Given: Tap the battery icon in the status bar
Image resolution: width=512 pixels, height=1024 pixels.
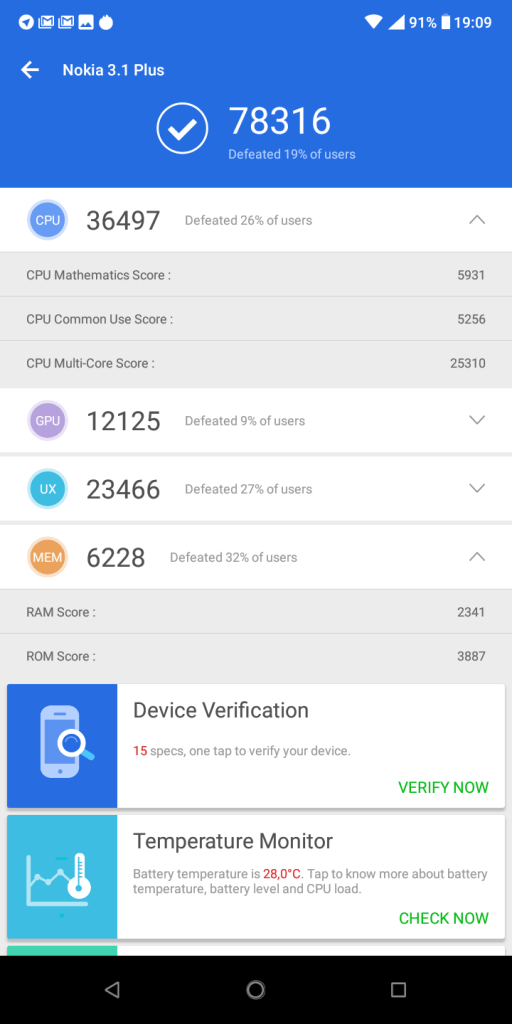Looking at the screenshot, I should pos(445,23).
